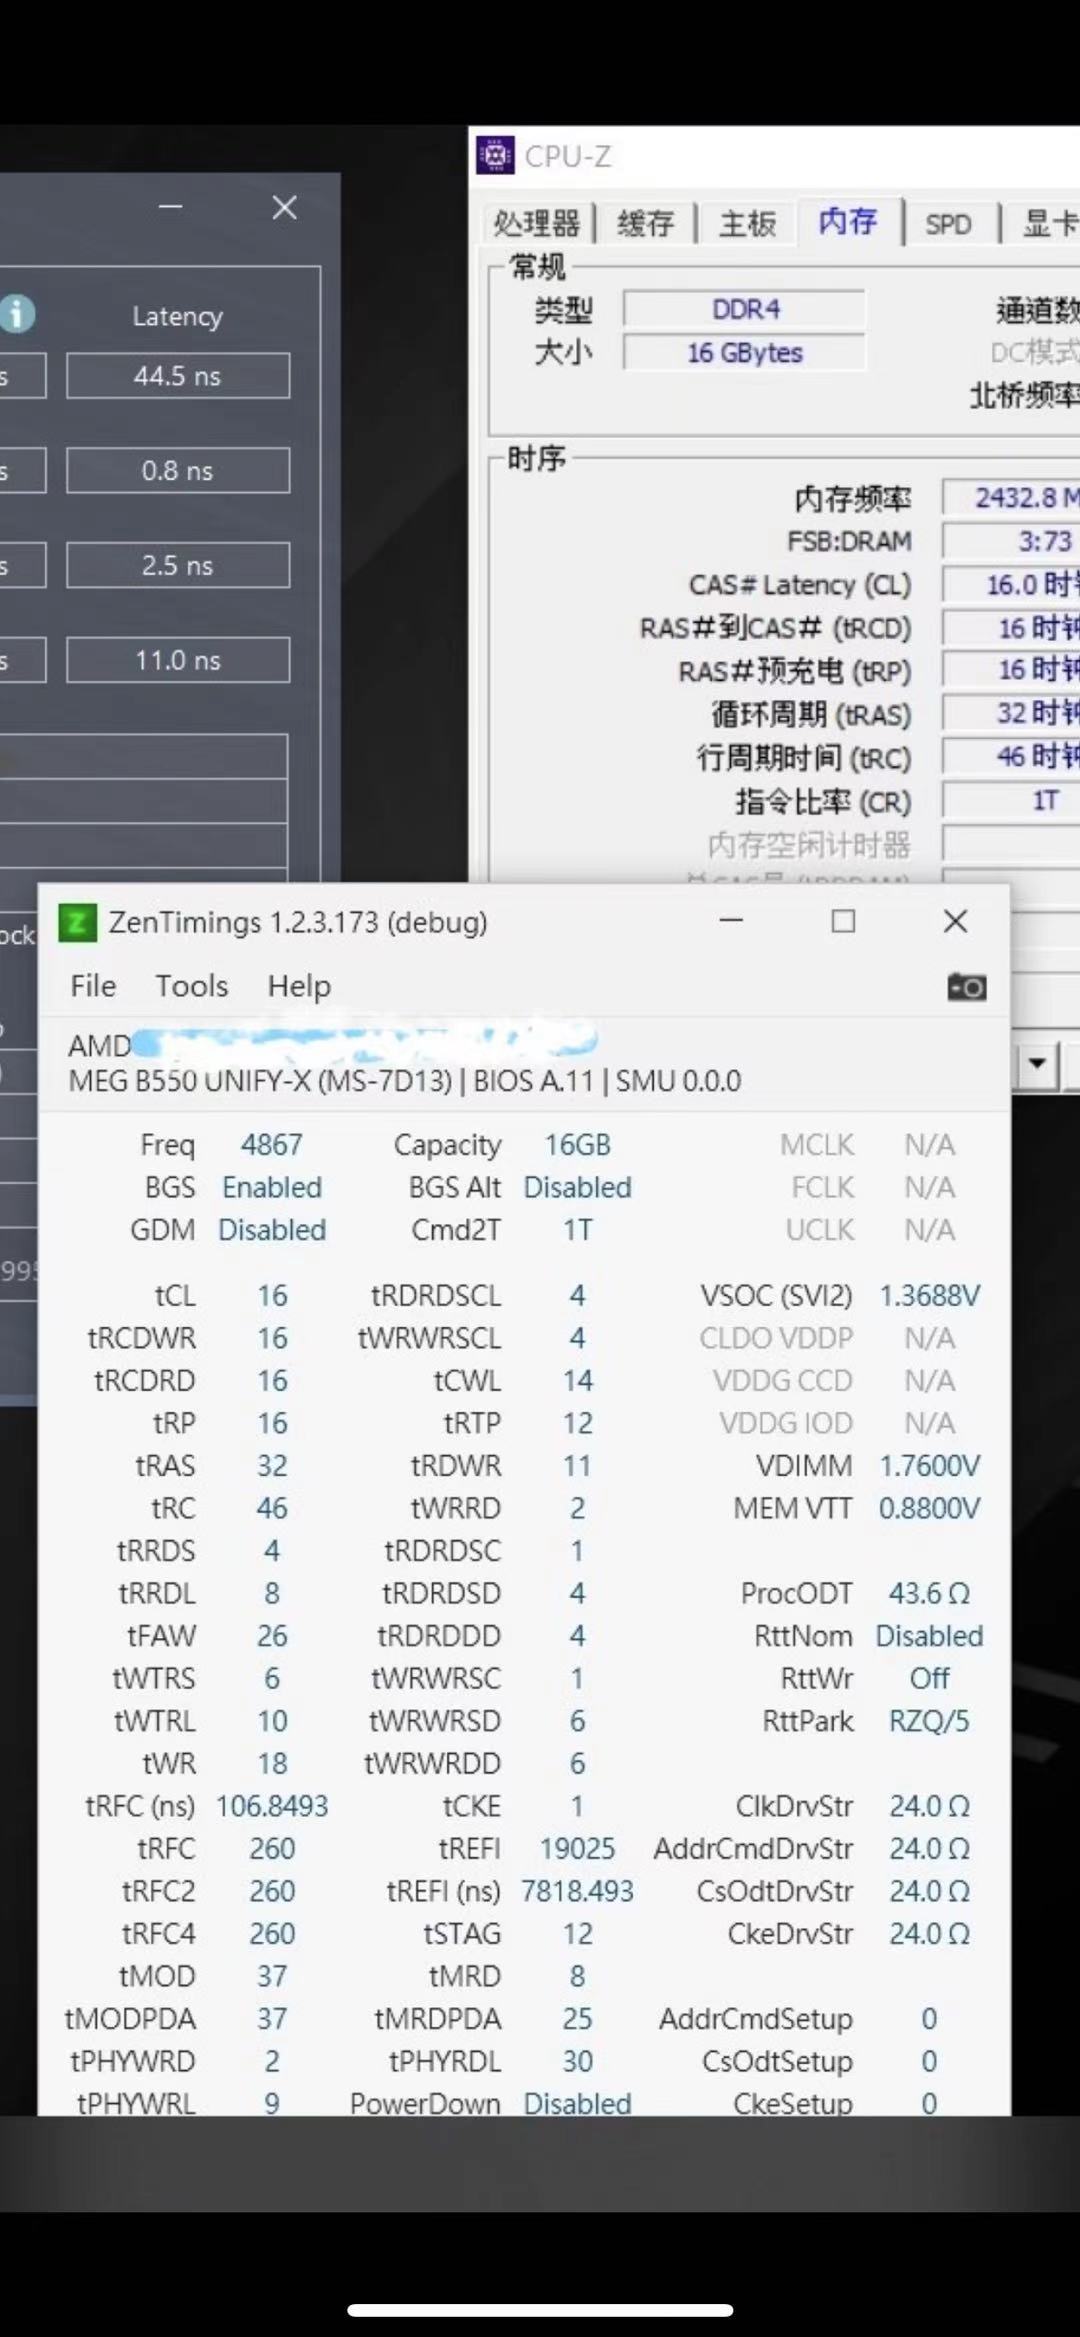This screenshot has height=2337, width=1080.
Task: Click the RttNom Disabled value
Action: (929, 1635)
